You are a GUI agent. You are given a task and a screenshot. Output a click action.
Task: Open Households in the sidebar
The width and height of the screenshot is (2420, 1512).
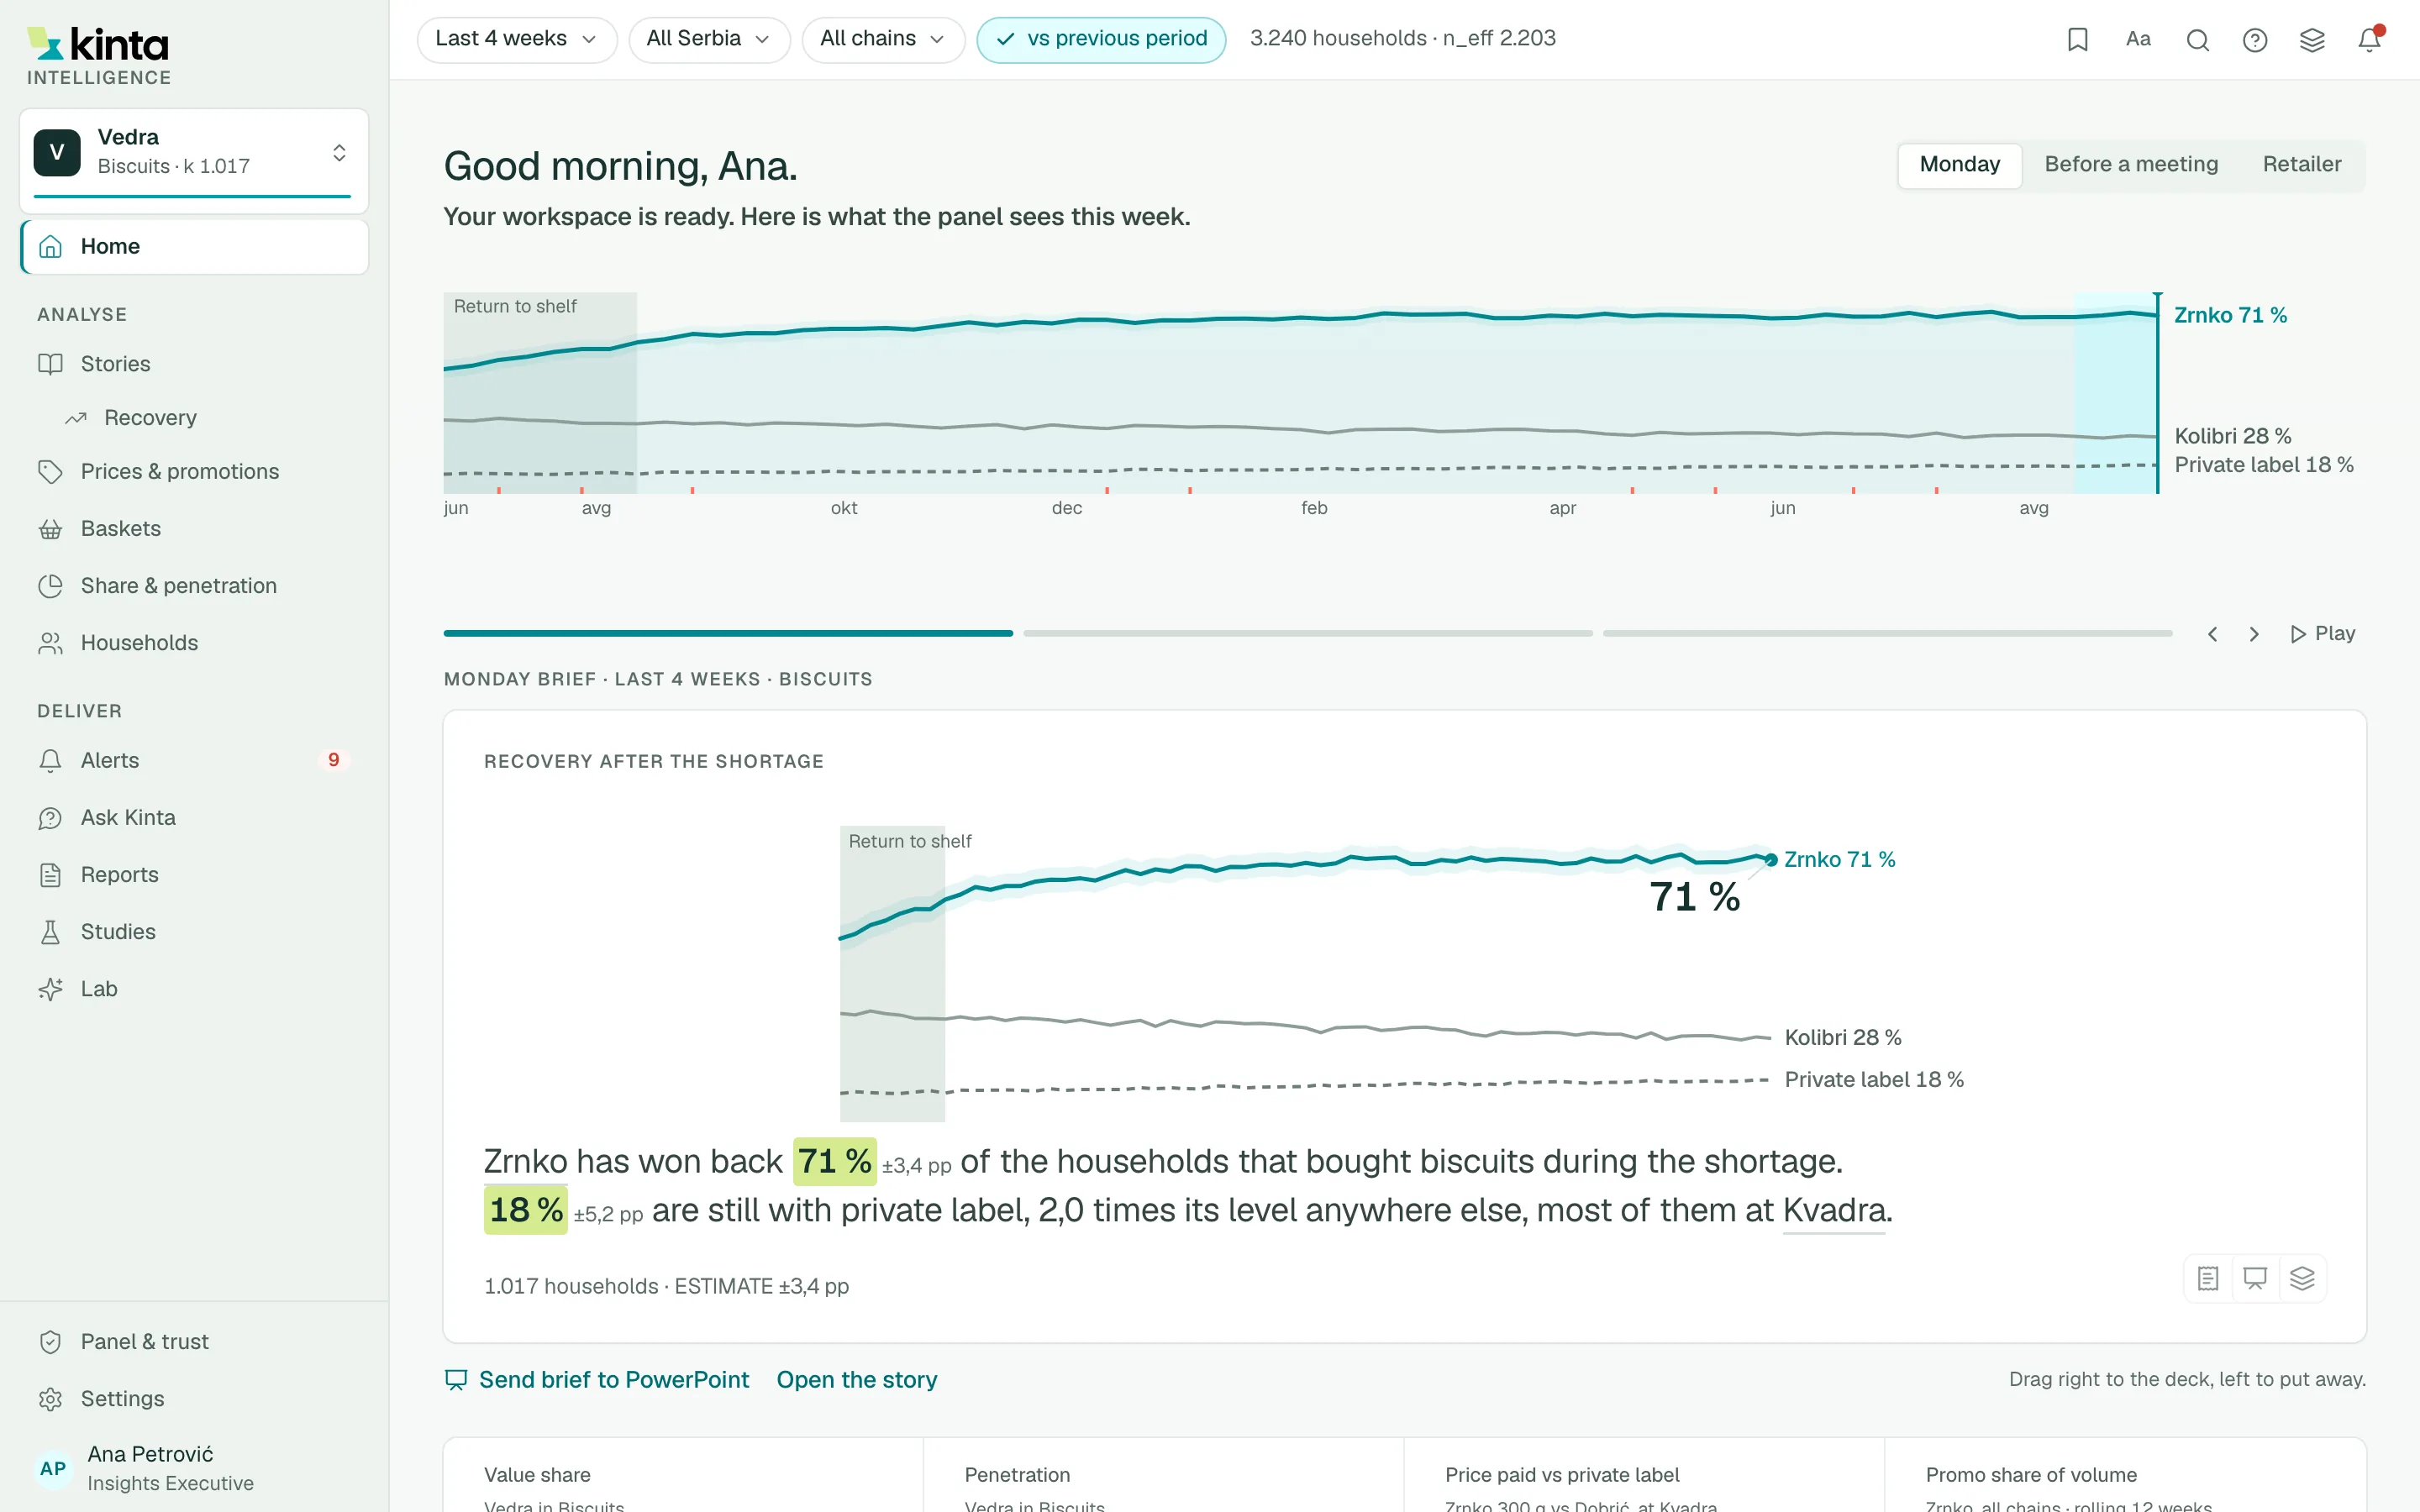point(194,643)
